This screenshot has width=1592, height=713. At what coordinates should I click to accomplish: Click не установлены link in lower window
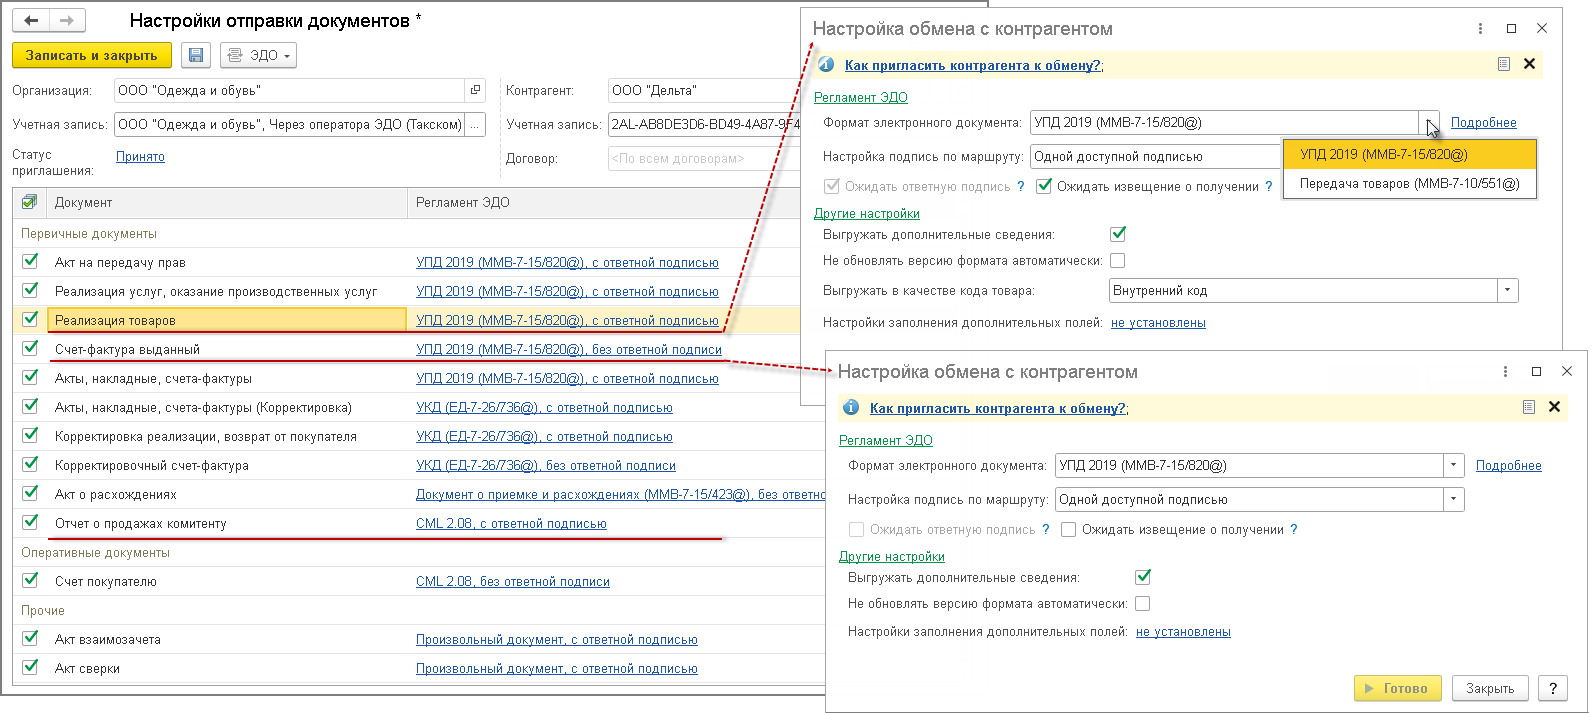pyautogui.click(x=1183, y=632)
